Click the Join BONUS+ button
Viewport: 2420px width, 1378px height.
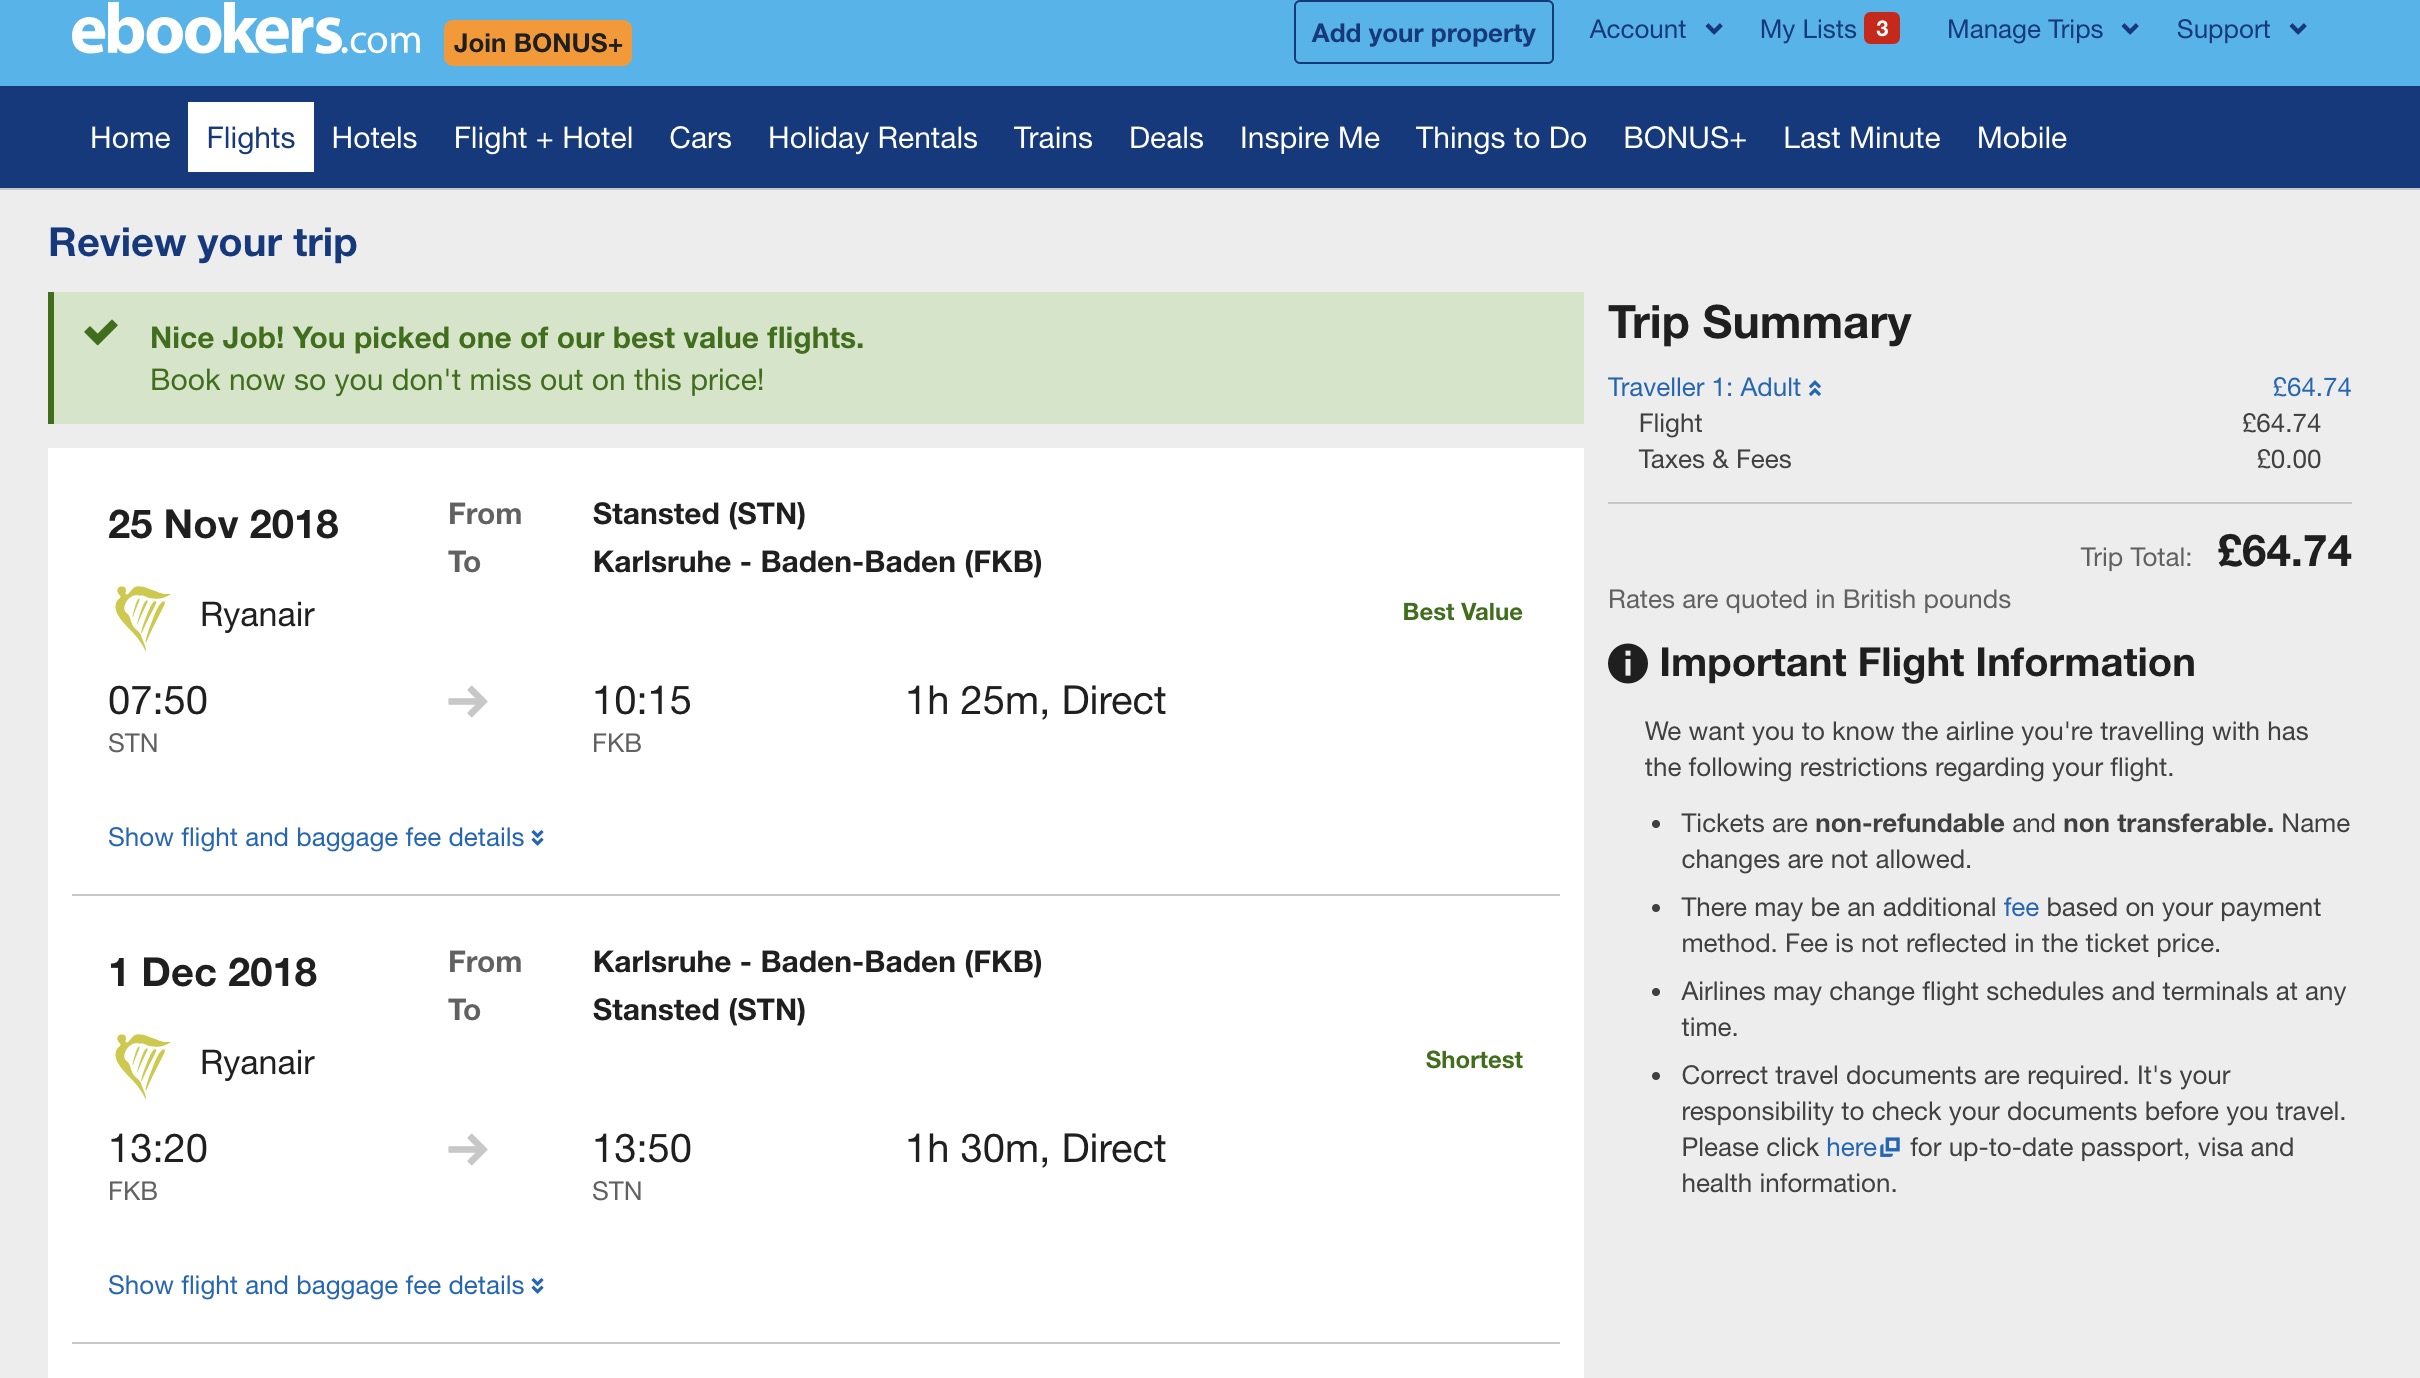pyautogui.click(x=539, y=42)
